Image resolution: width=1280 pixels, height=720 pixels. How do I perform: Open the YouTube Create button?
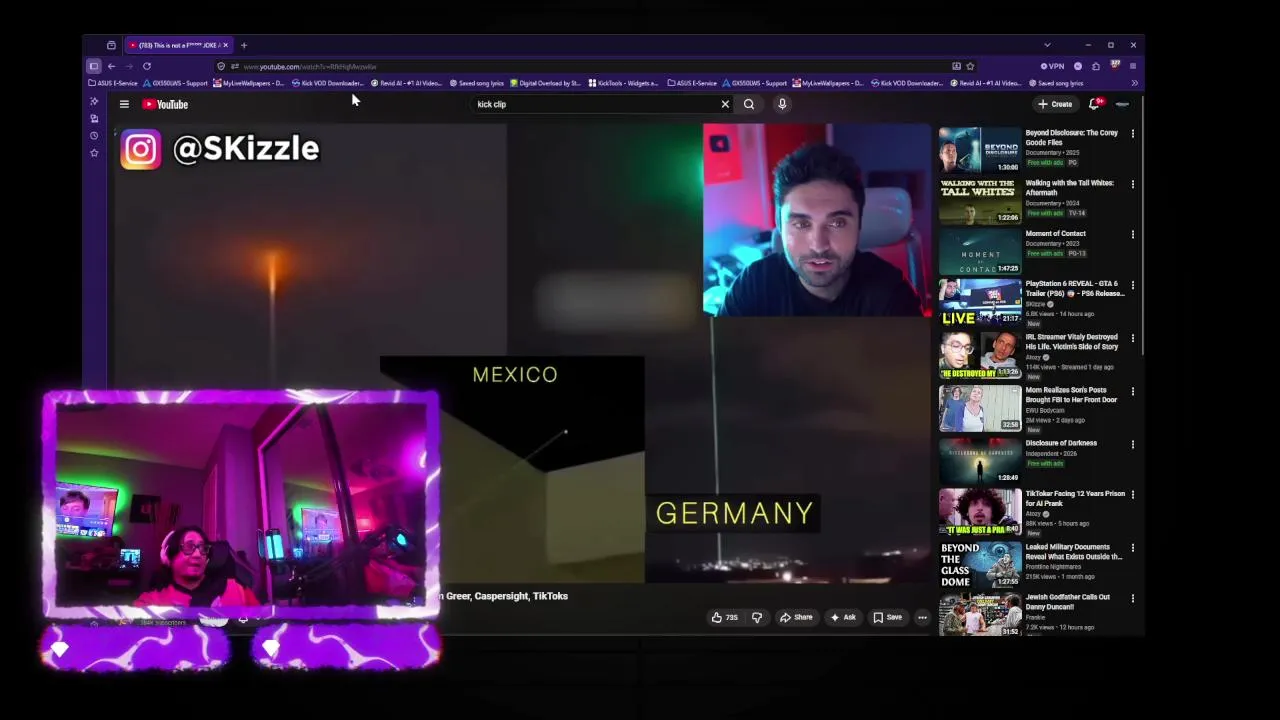(1055, 104)
